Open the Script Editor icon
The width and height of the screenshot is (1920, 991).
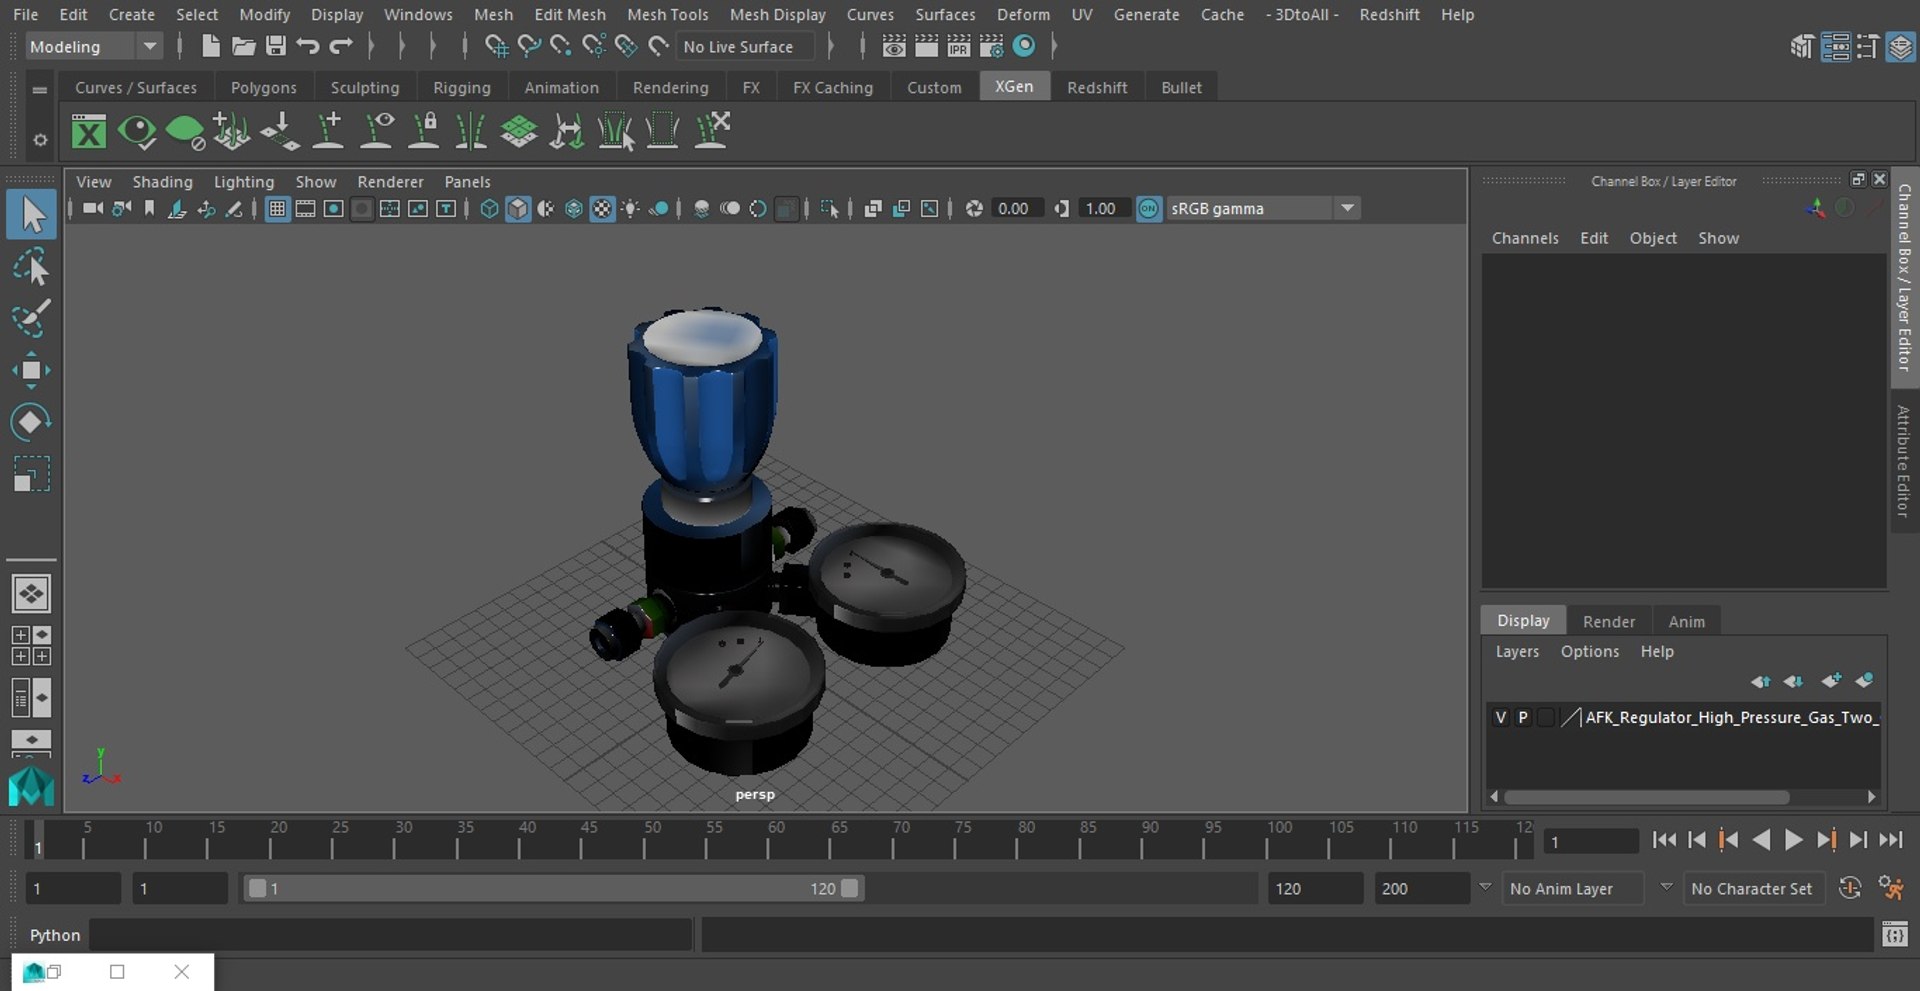(x=1894, y=935)
